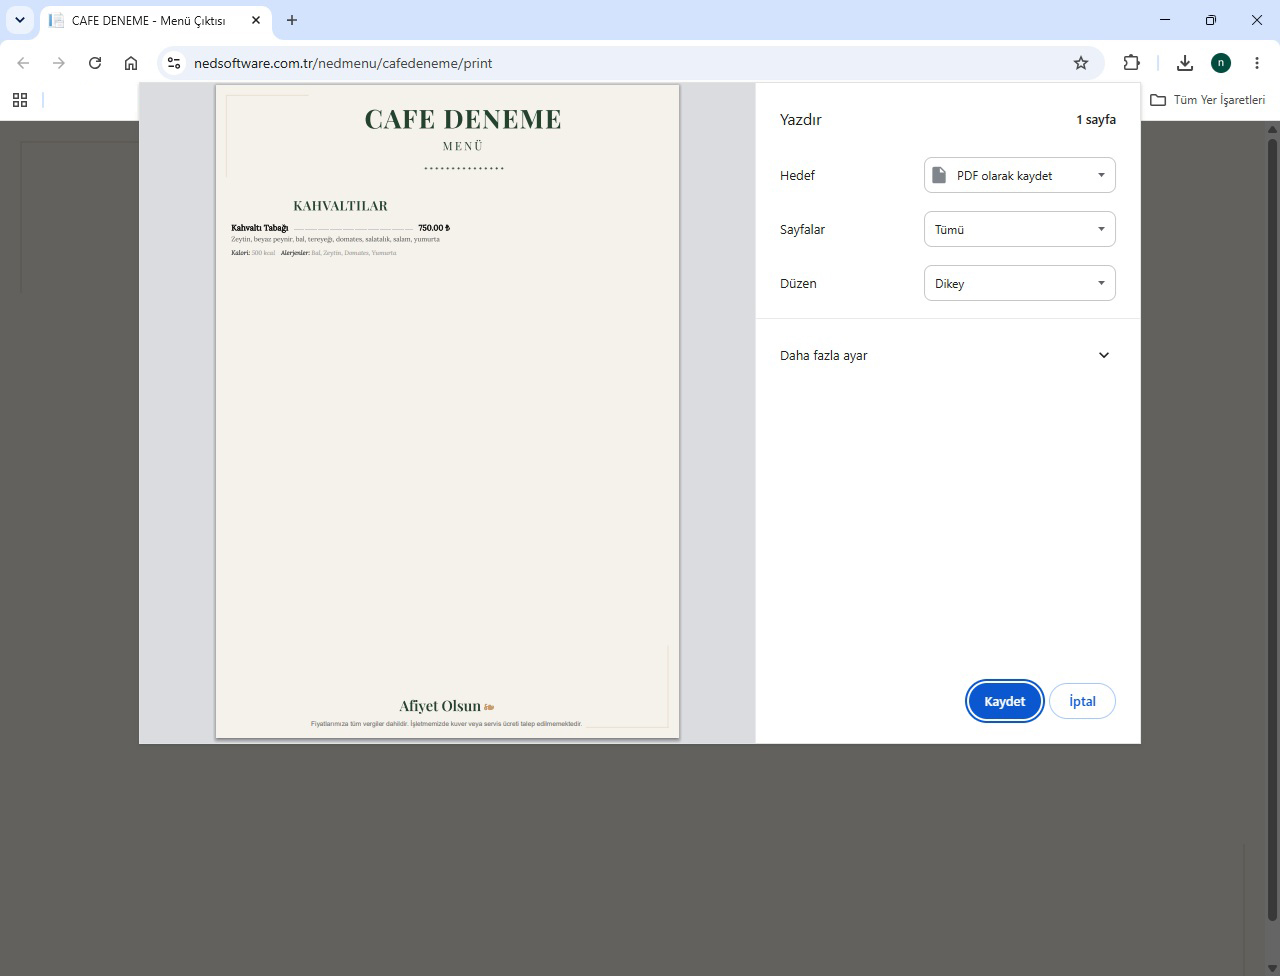The height and width of the screenshot is (976, 1280).
Task: Open a new tab with plus icon
Action: click(292, 20)
